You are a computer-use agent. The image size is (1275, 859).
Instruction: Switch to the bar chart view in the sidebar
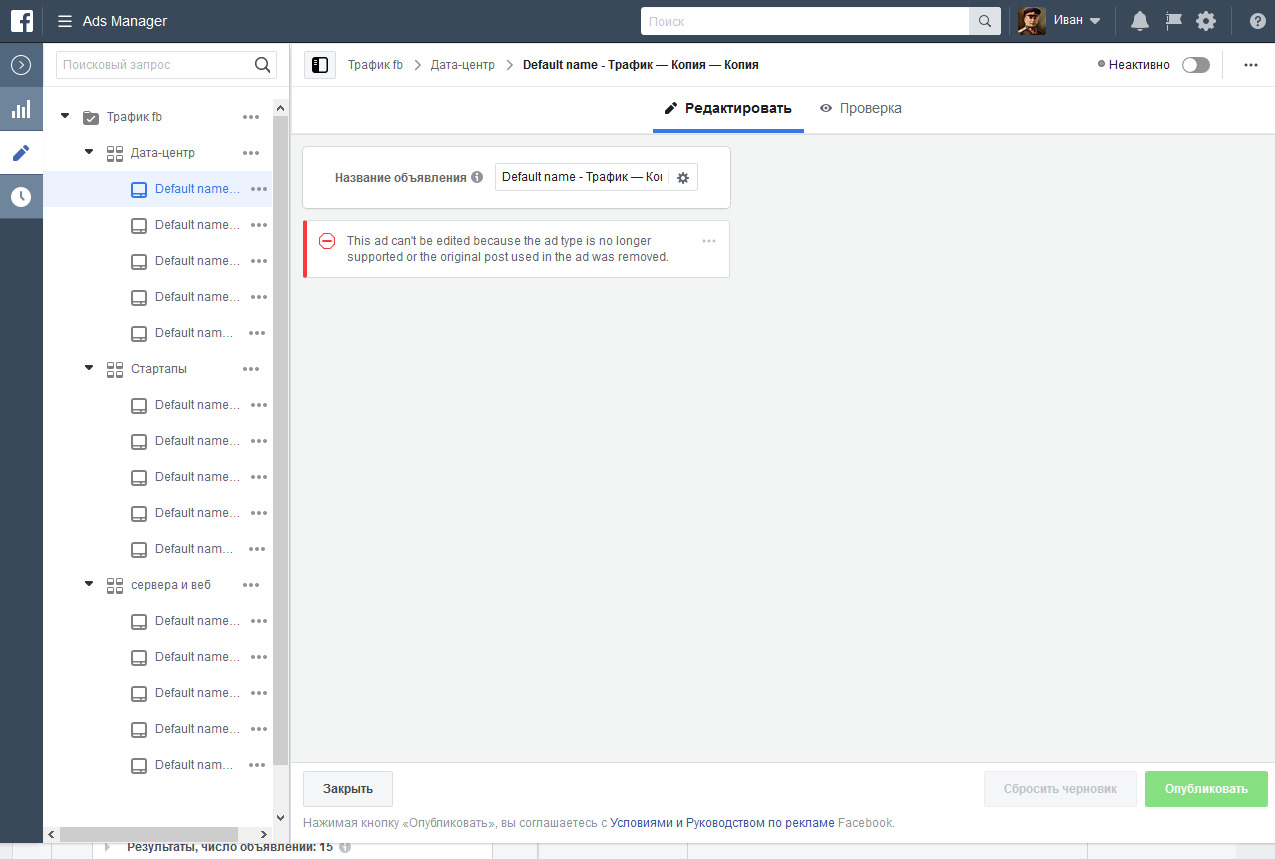(x=21, y=109)
